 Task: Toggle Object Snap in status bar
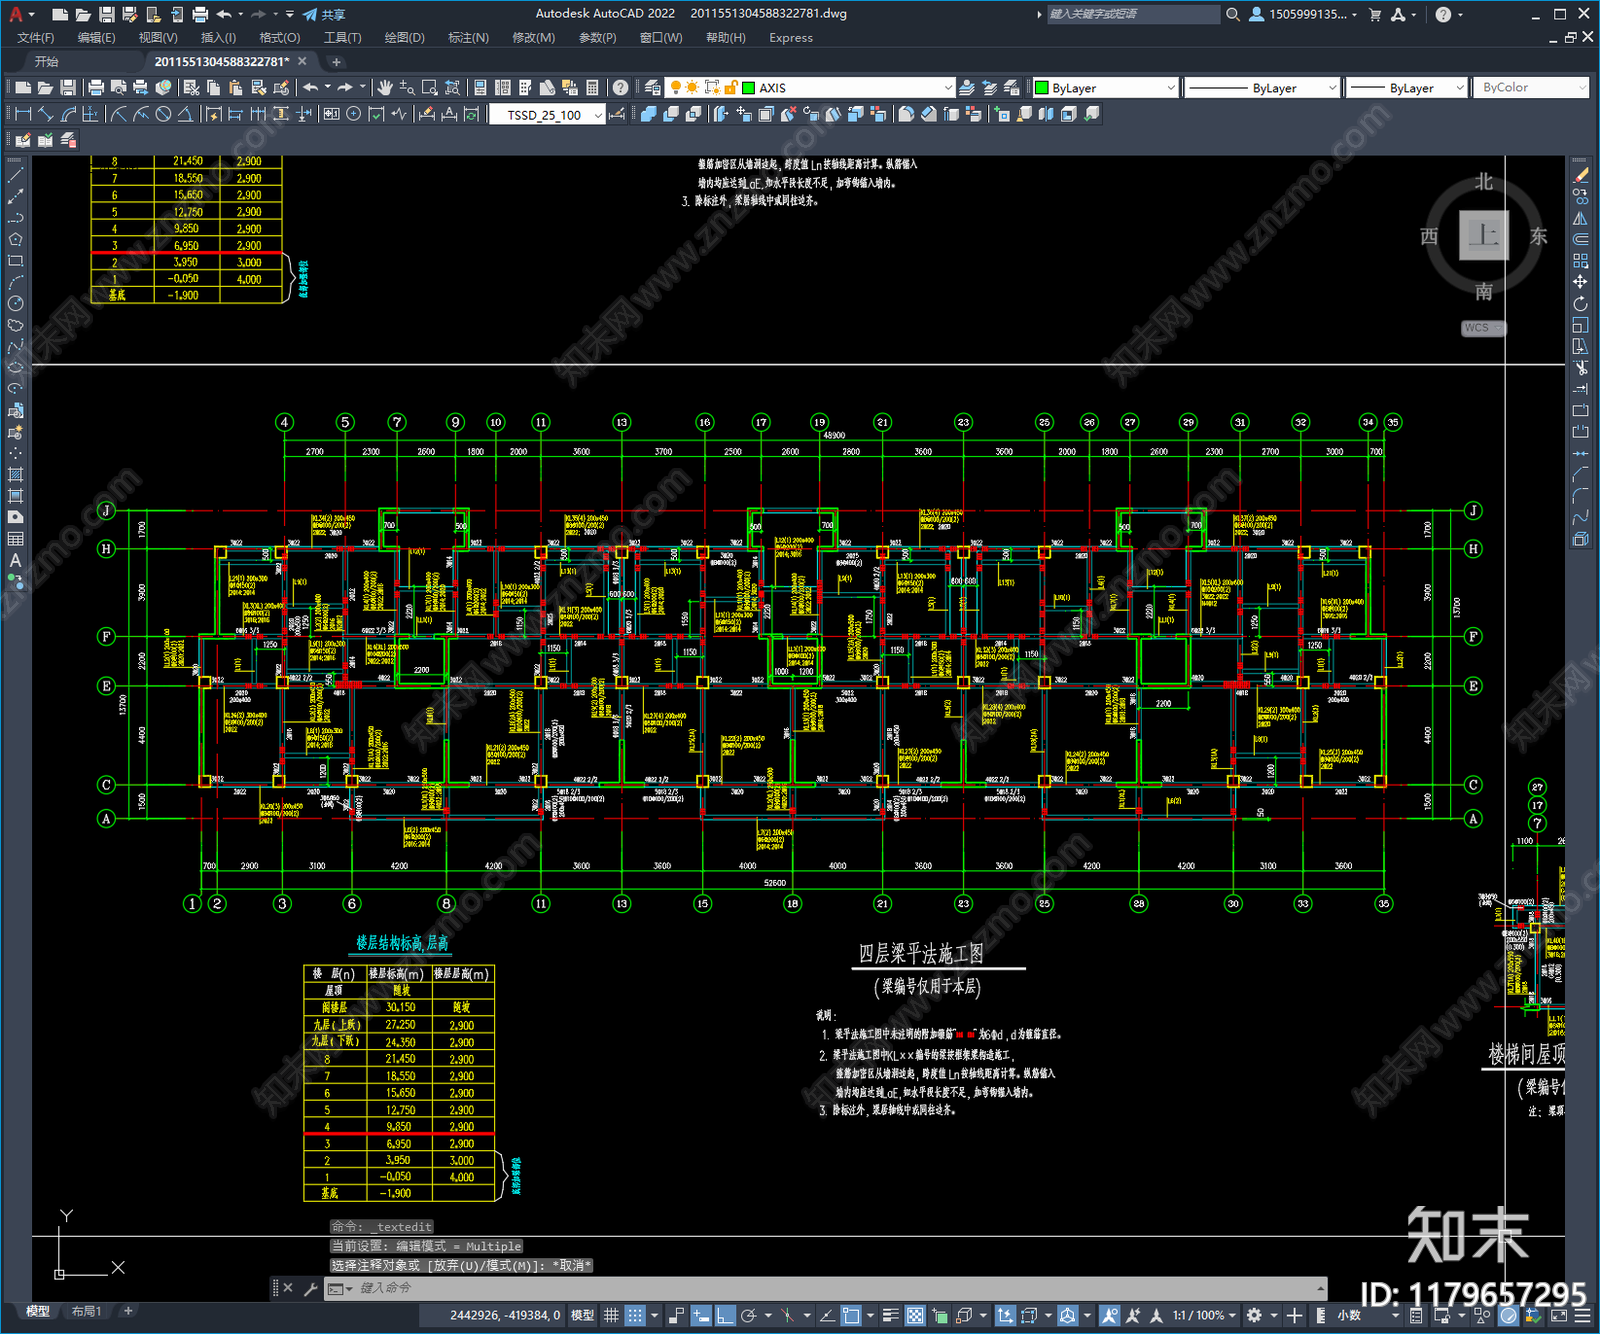(x=851, y=1315)
